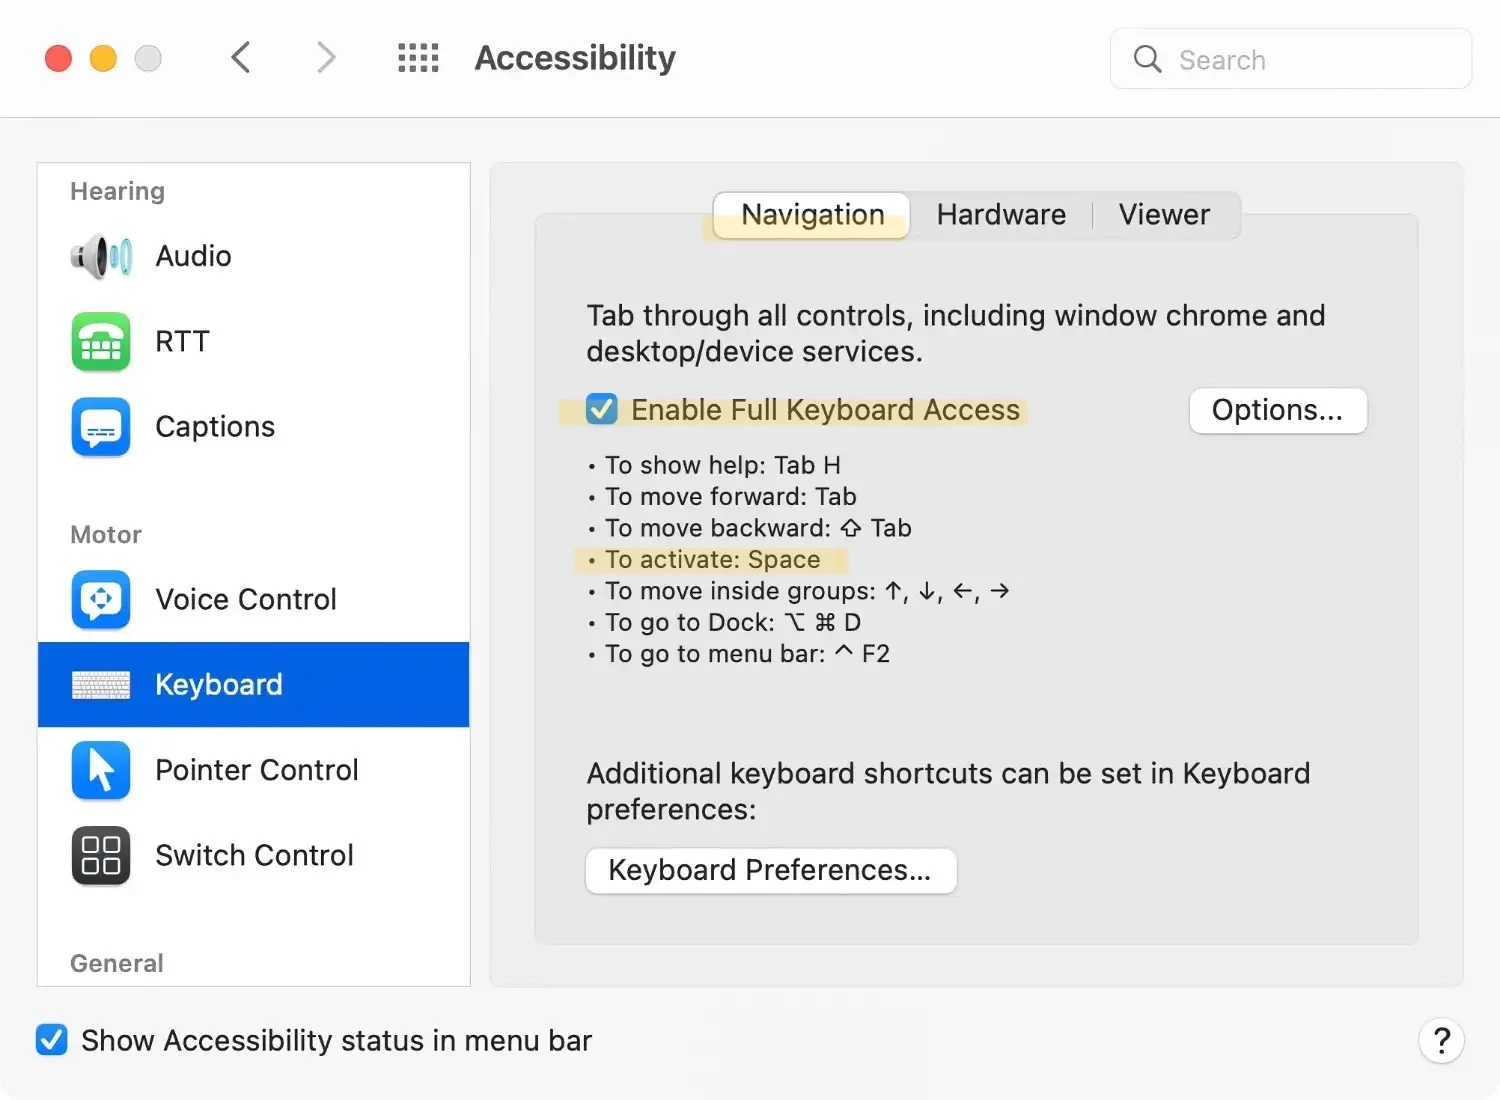The width and height of the screenshot is (1500, 1100).
Task: Click the Switch Control grid icon
Action: pyautogui.click(x=101, y=856)
